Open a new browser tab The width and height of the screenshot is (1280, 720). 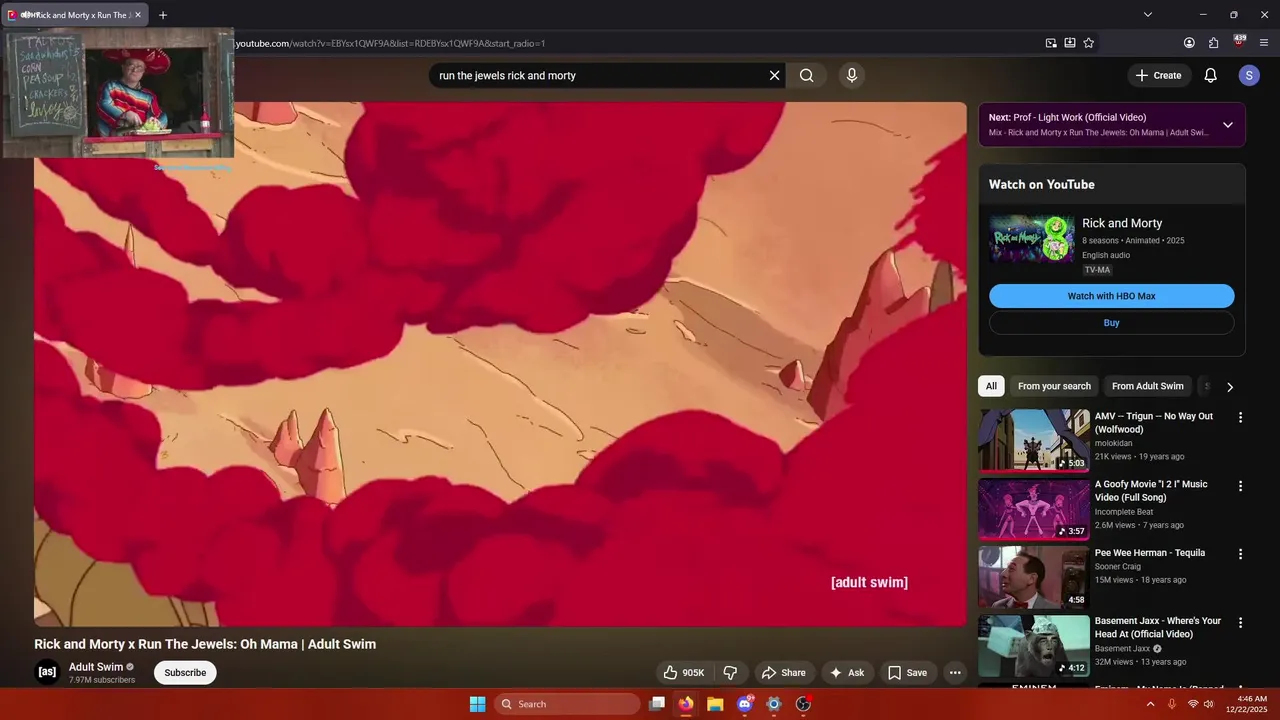[x=163, y=15]
